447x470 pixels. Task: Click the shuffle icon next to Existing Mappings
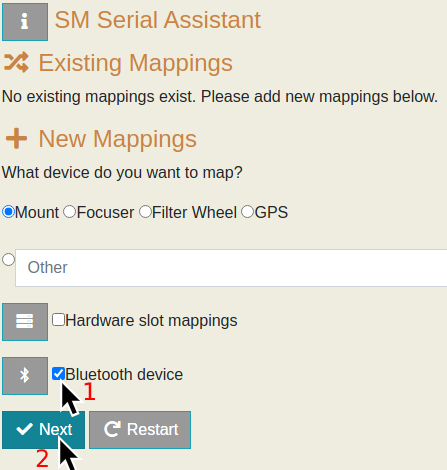click(16, 62)
